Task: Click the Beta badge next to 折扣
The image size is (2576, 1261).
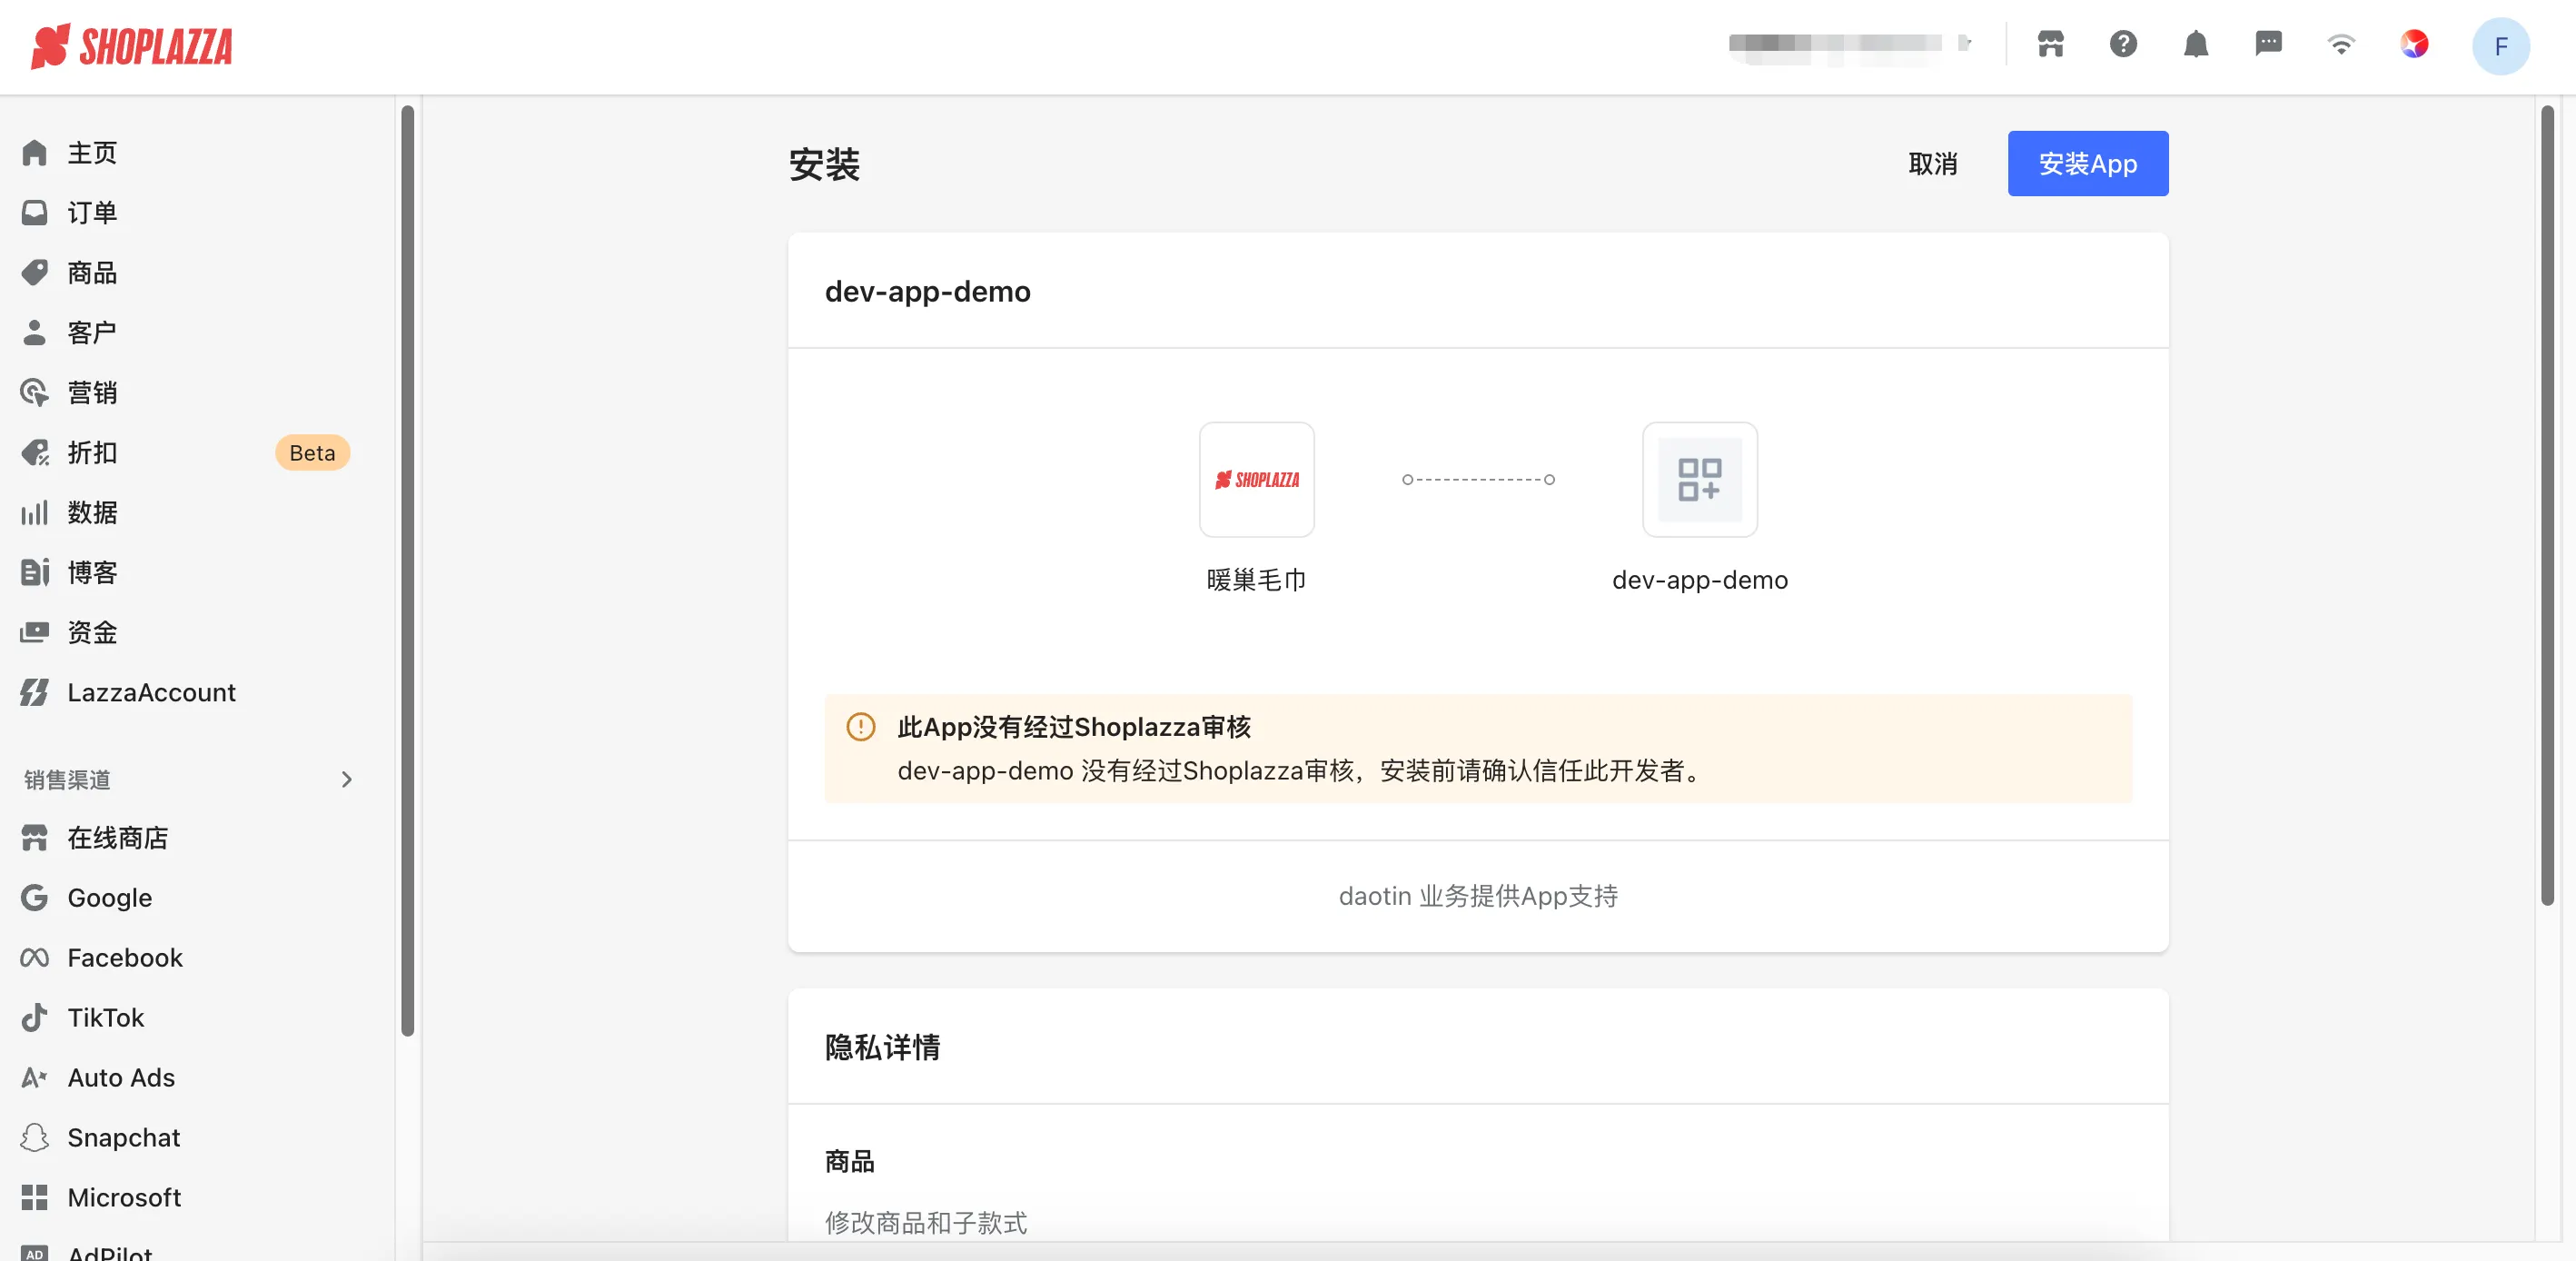Action: click(312, 453)
